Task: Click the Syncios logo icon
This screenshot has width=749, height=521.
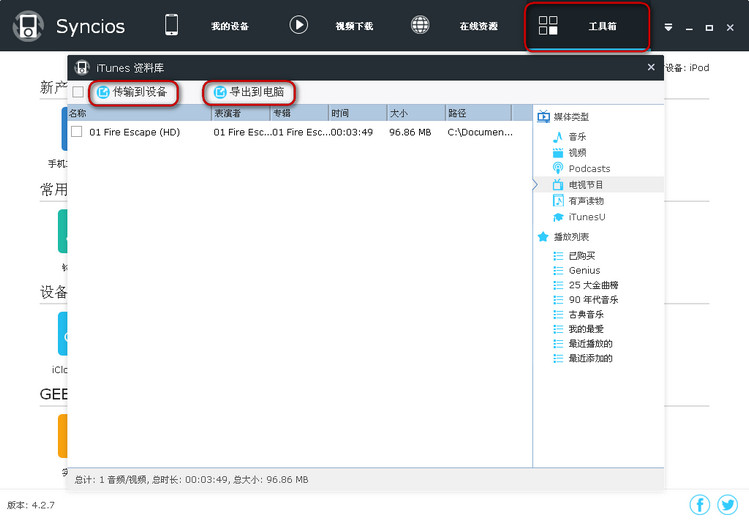Action: (x=28, y=26)
